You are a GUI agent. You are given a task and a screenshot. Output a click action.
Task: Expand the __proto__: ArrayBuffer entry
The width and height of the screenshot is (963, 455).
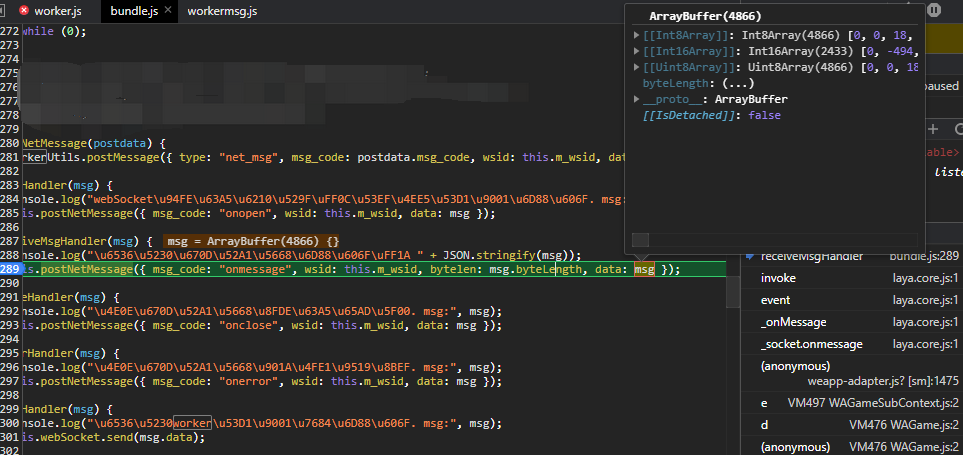636,99
